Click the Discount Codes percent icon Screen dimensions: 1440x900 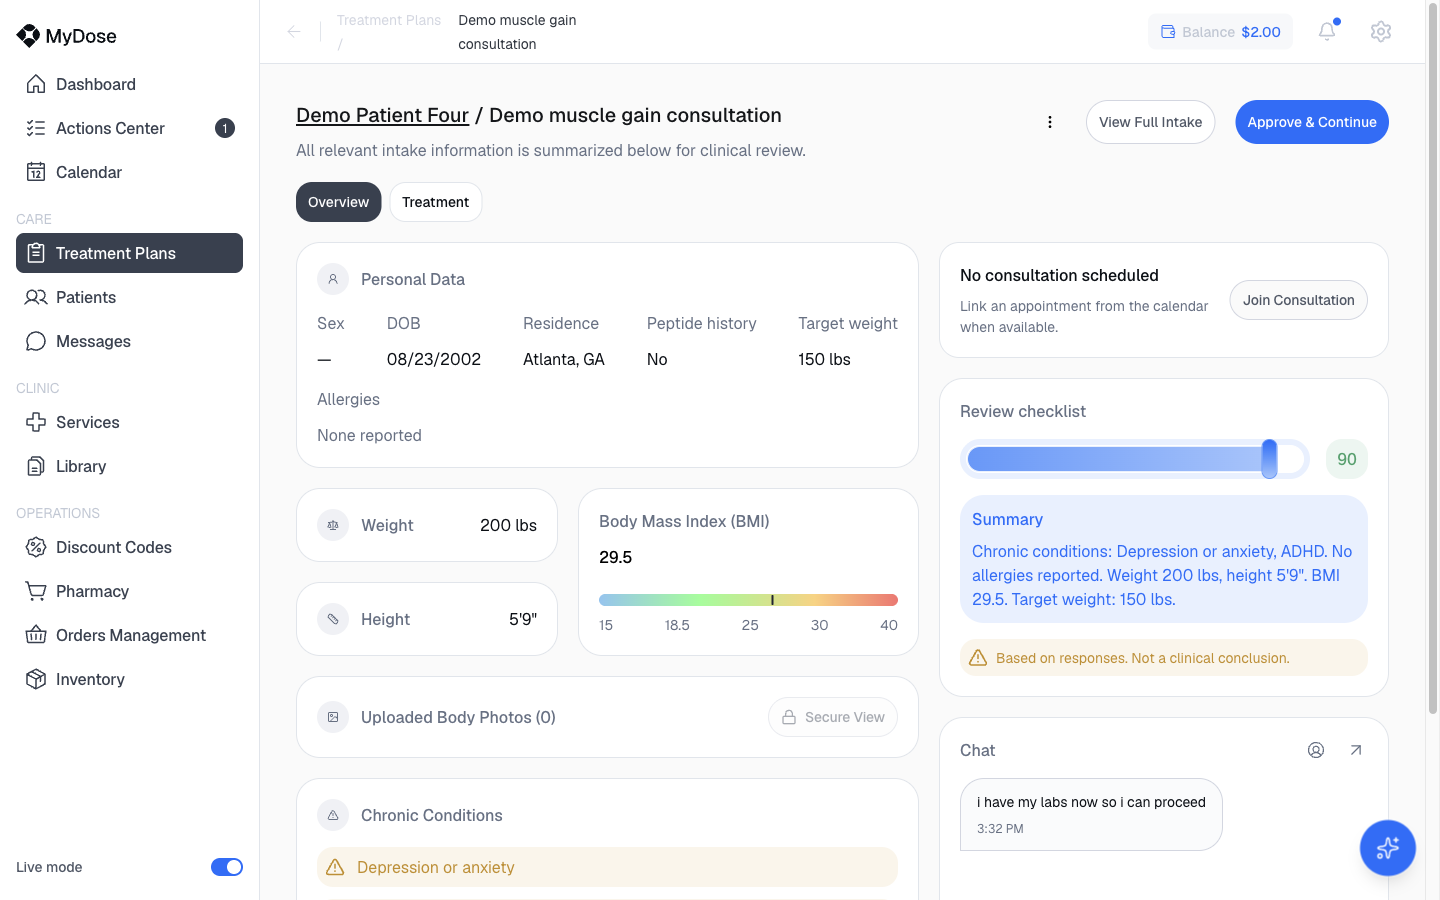(36, 547)
